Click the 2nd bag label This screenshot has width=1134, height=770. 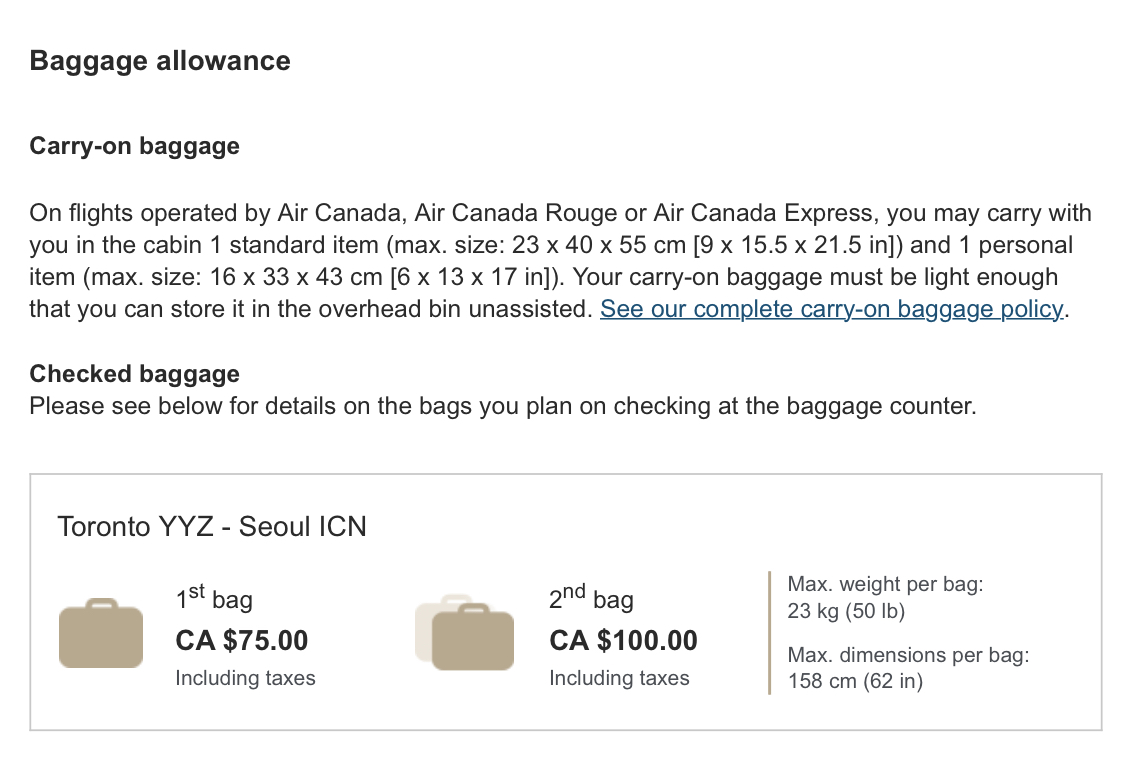591,598
